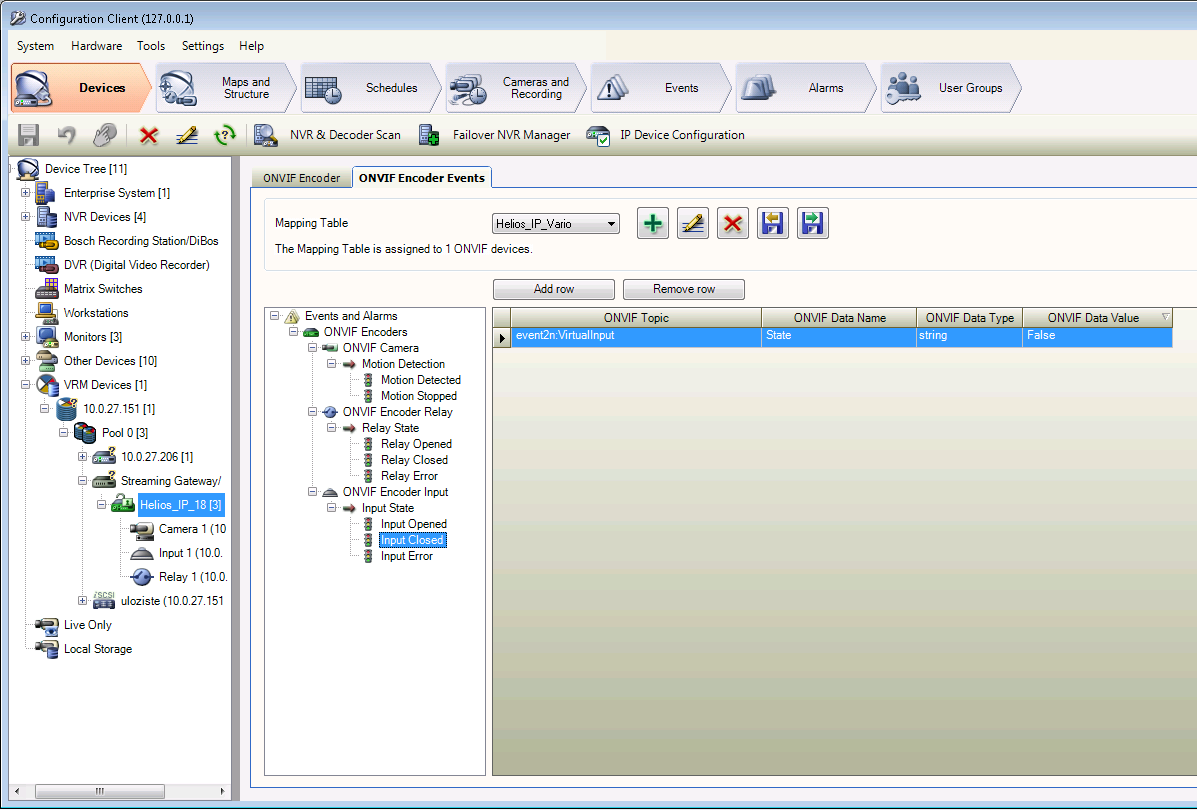
Task: Click the red X delete toolbar icon
Action: [149, 135]
